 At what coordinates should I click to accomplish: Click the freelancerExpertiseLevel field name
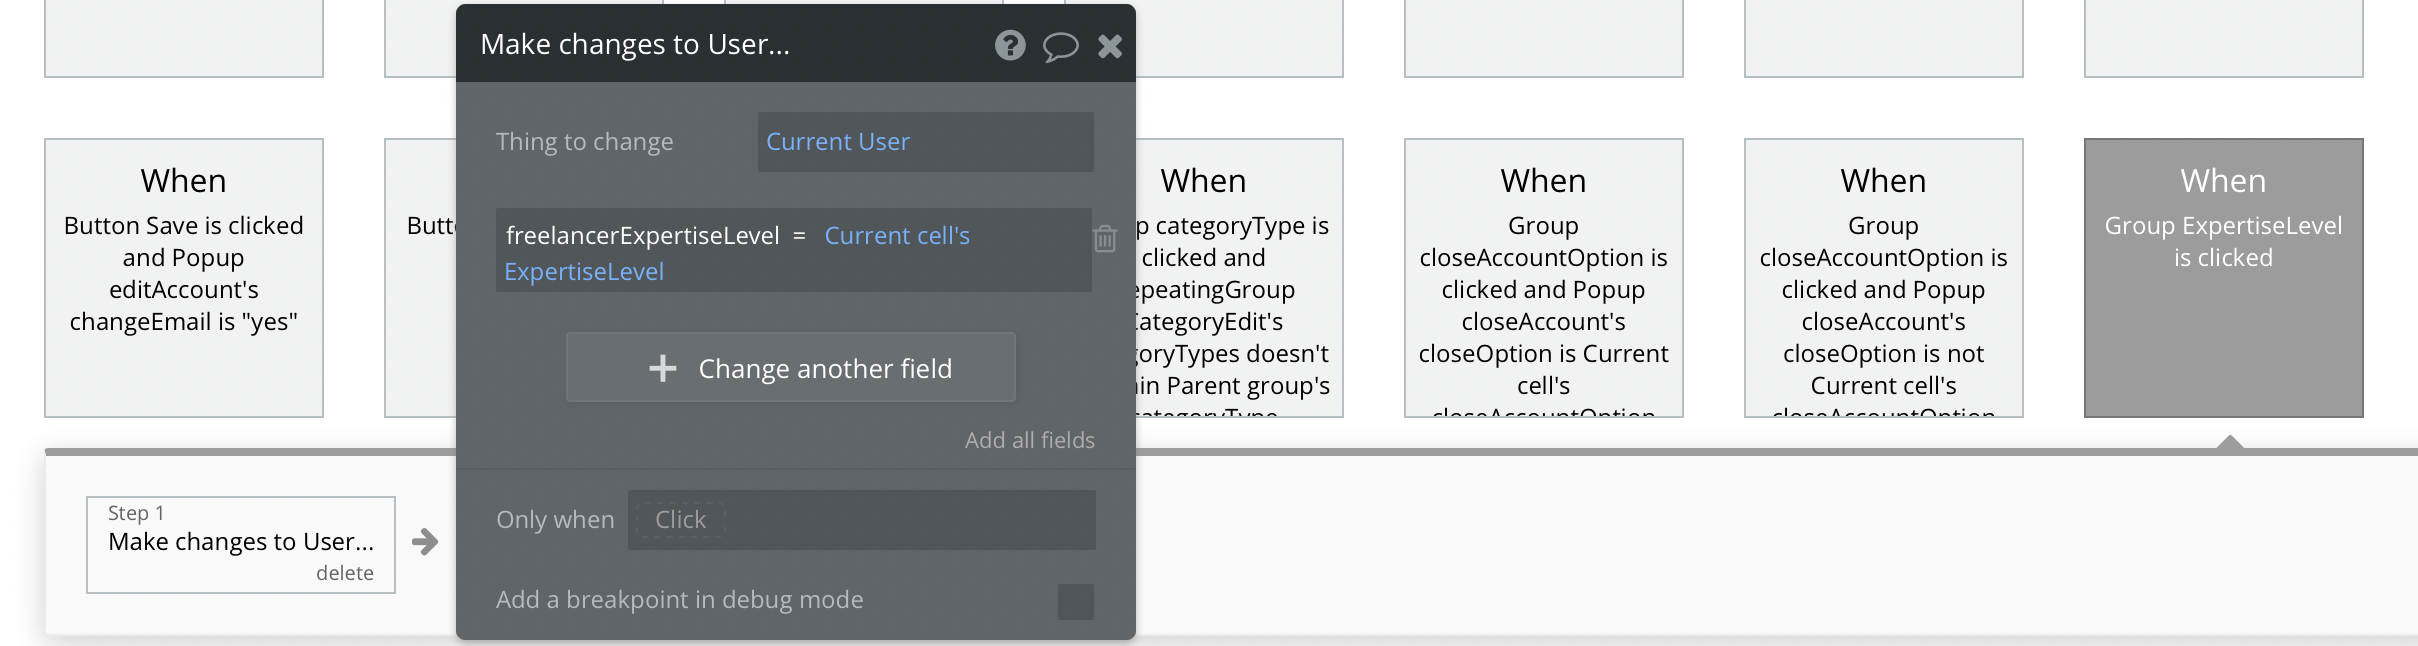coord(642,236)
